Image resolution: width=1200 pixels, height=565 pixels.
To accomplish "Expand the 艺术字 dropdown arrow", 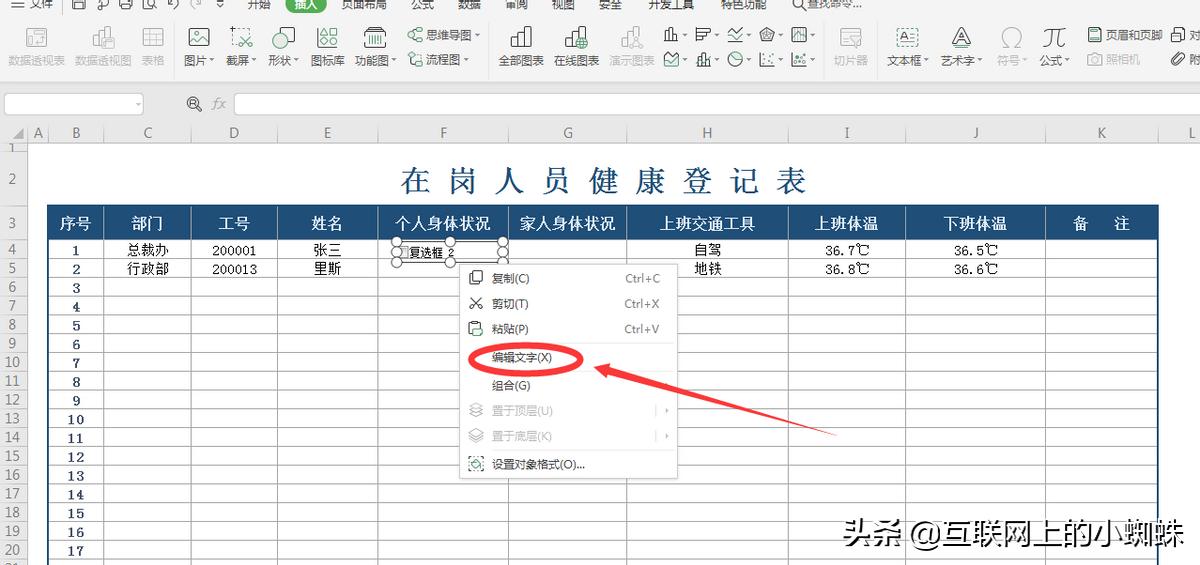I will (980, 60).
